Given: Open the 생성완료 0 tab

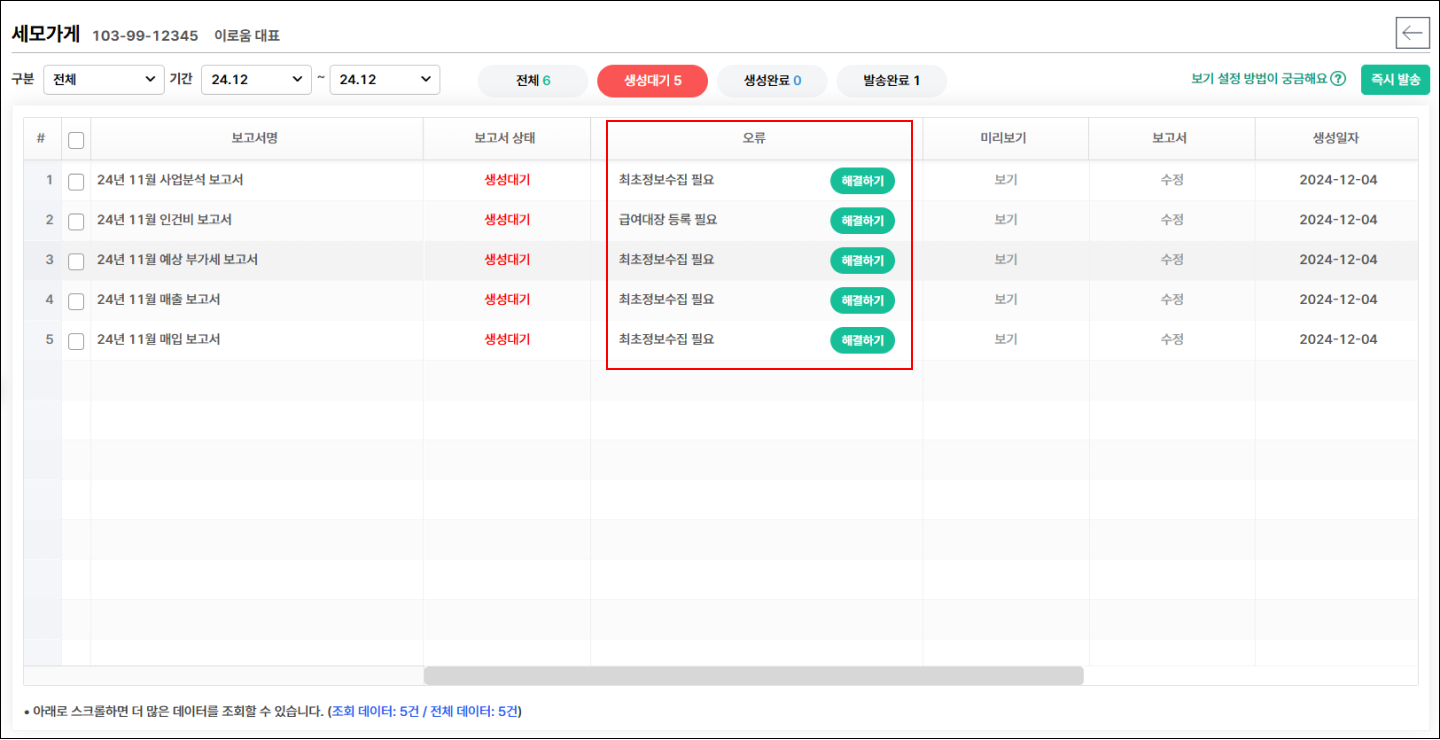Looking at the screenshot, I should (772, 81).
